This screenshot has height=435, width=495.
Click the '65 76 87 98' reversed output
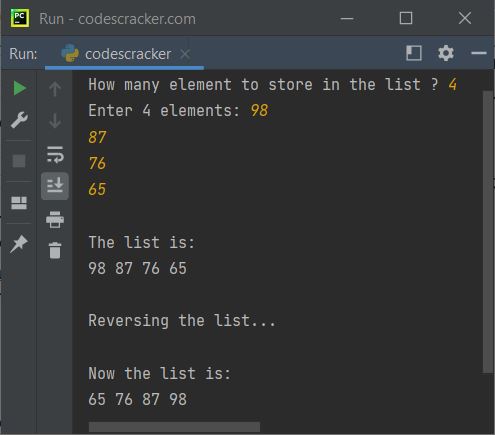137,399
